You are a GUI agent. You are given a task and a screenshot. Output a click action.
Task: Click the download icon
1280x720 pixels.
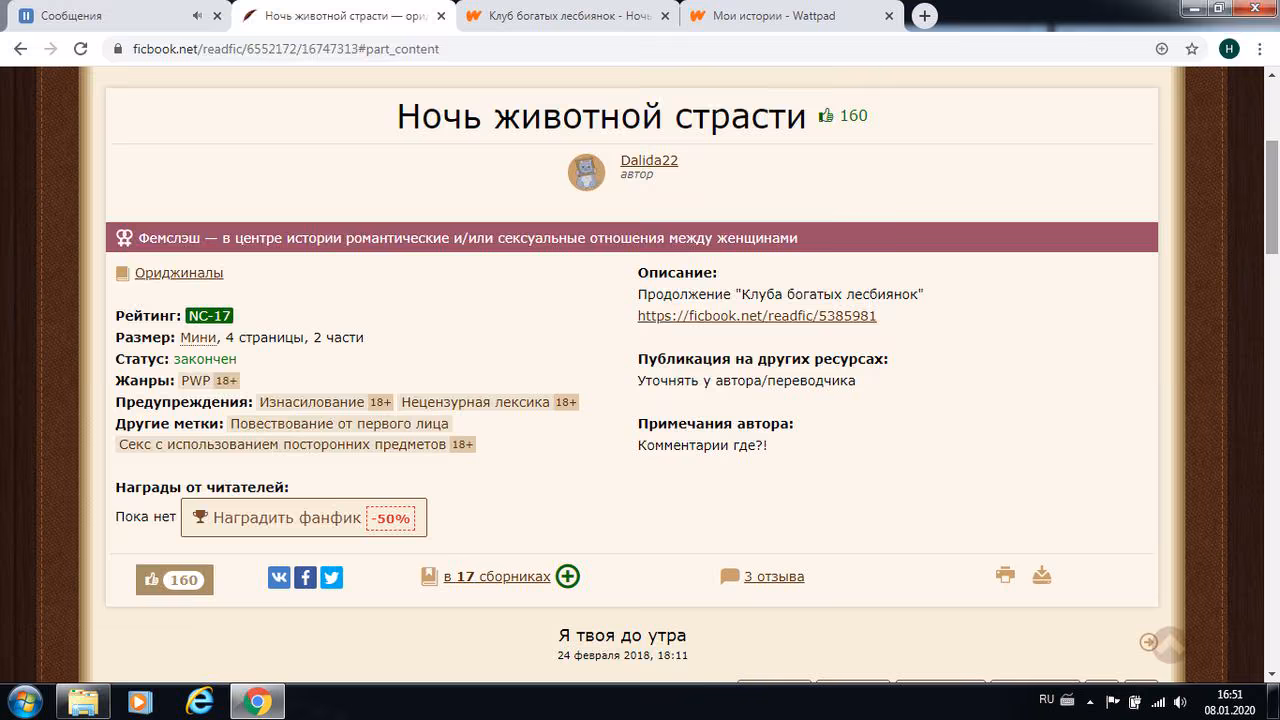[1041, 575]
